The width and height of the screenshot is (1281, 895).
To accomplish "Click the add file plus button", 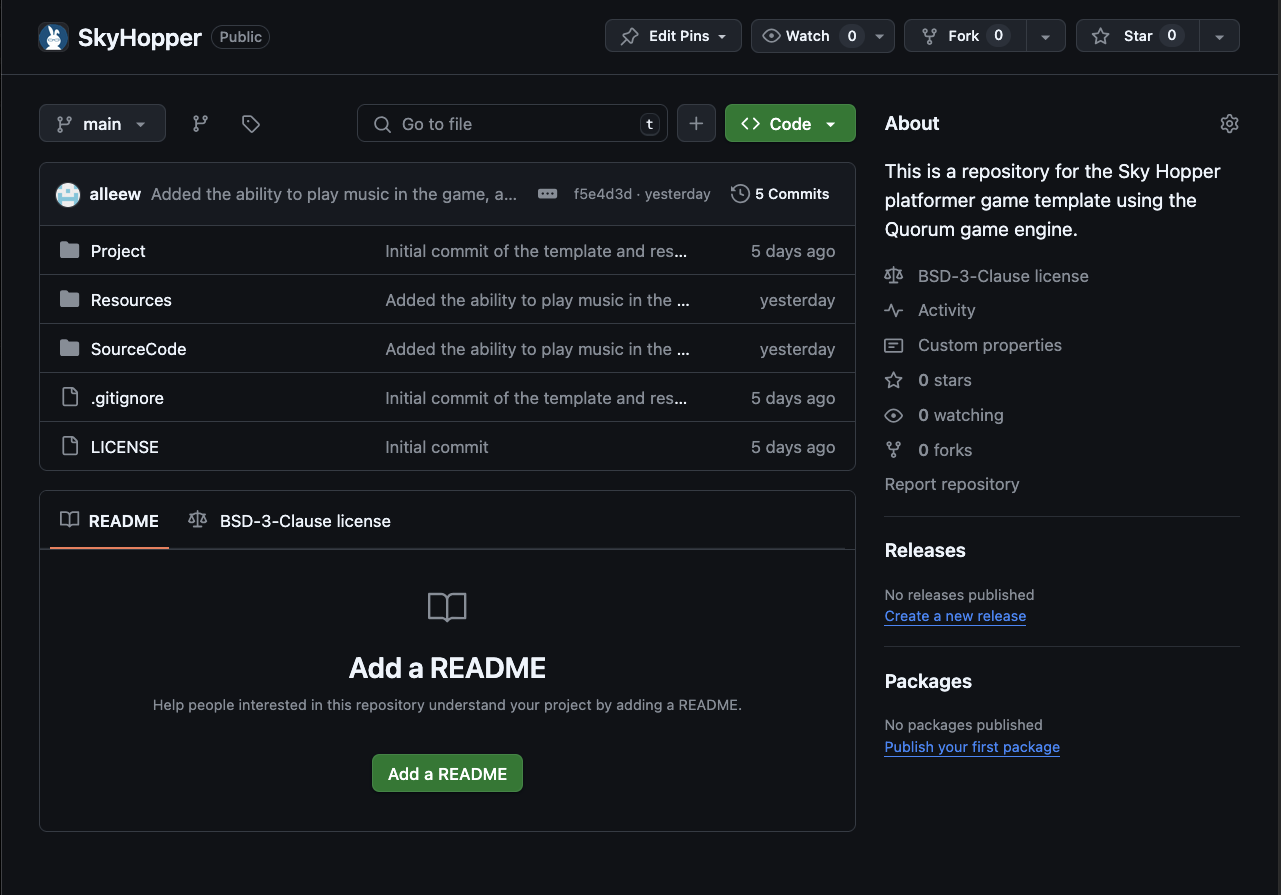I will 696,123.
